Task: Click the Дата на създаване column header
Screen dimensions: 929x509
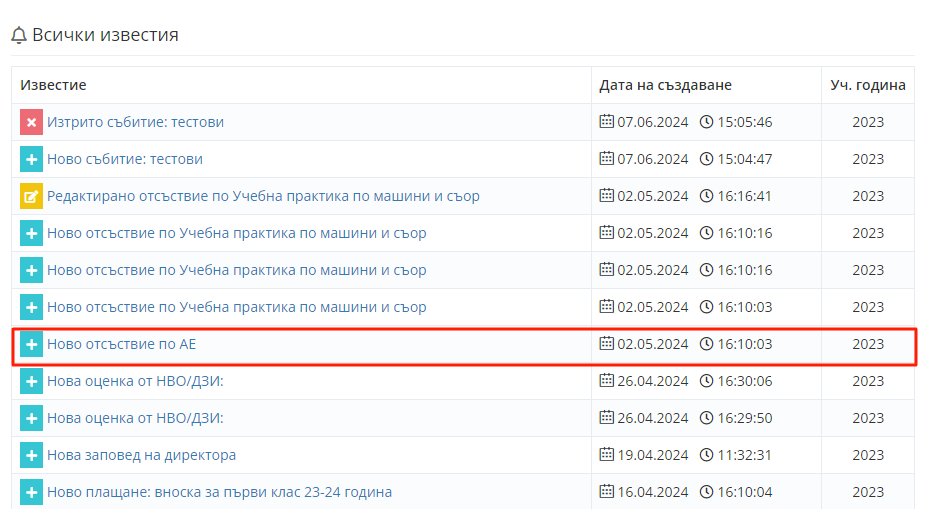Action: point(665,85)
